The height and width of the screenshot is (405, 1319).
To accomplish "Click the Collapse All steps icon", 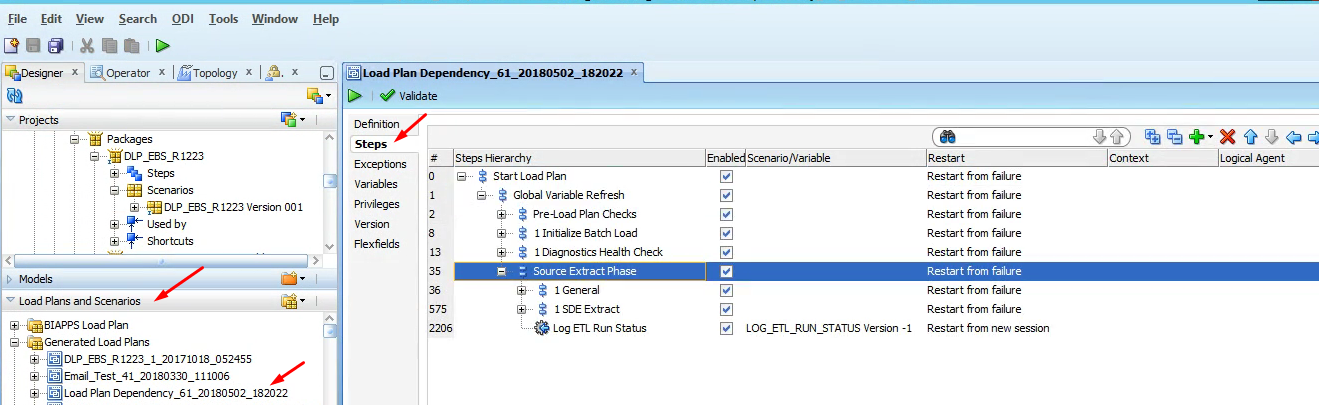I will tap(1175, 137).
